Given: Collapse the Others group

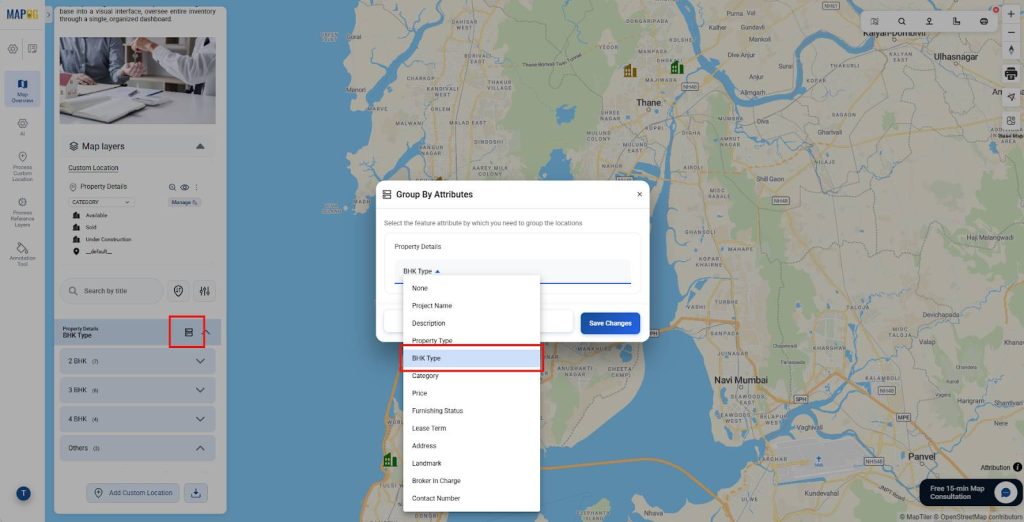Looking at the screenshot, I should pos(137,448).
